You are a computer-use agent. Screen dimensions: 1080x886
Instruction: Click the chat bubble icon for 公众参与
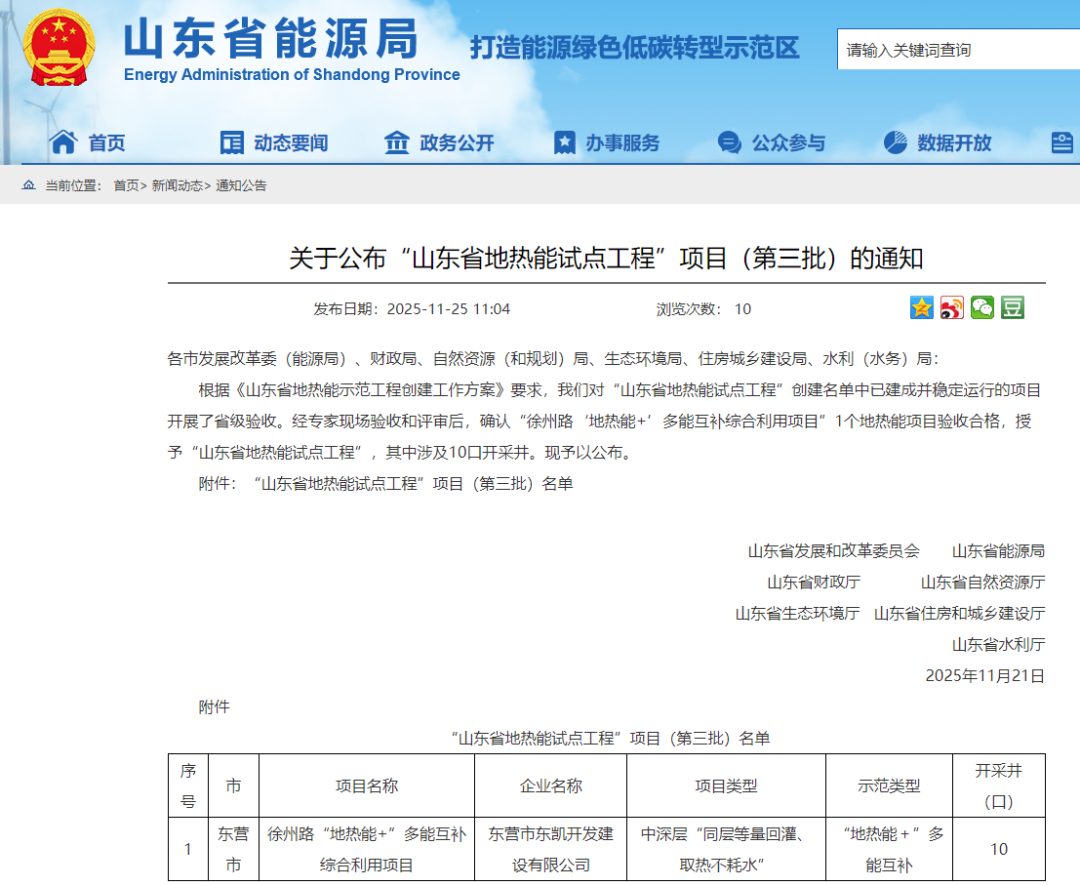[x=730, y=143]
